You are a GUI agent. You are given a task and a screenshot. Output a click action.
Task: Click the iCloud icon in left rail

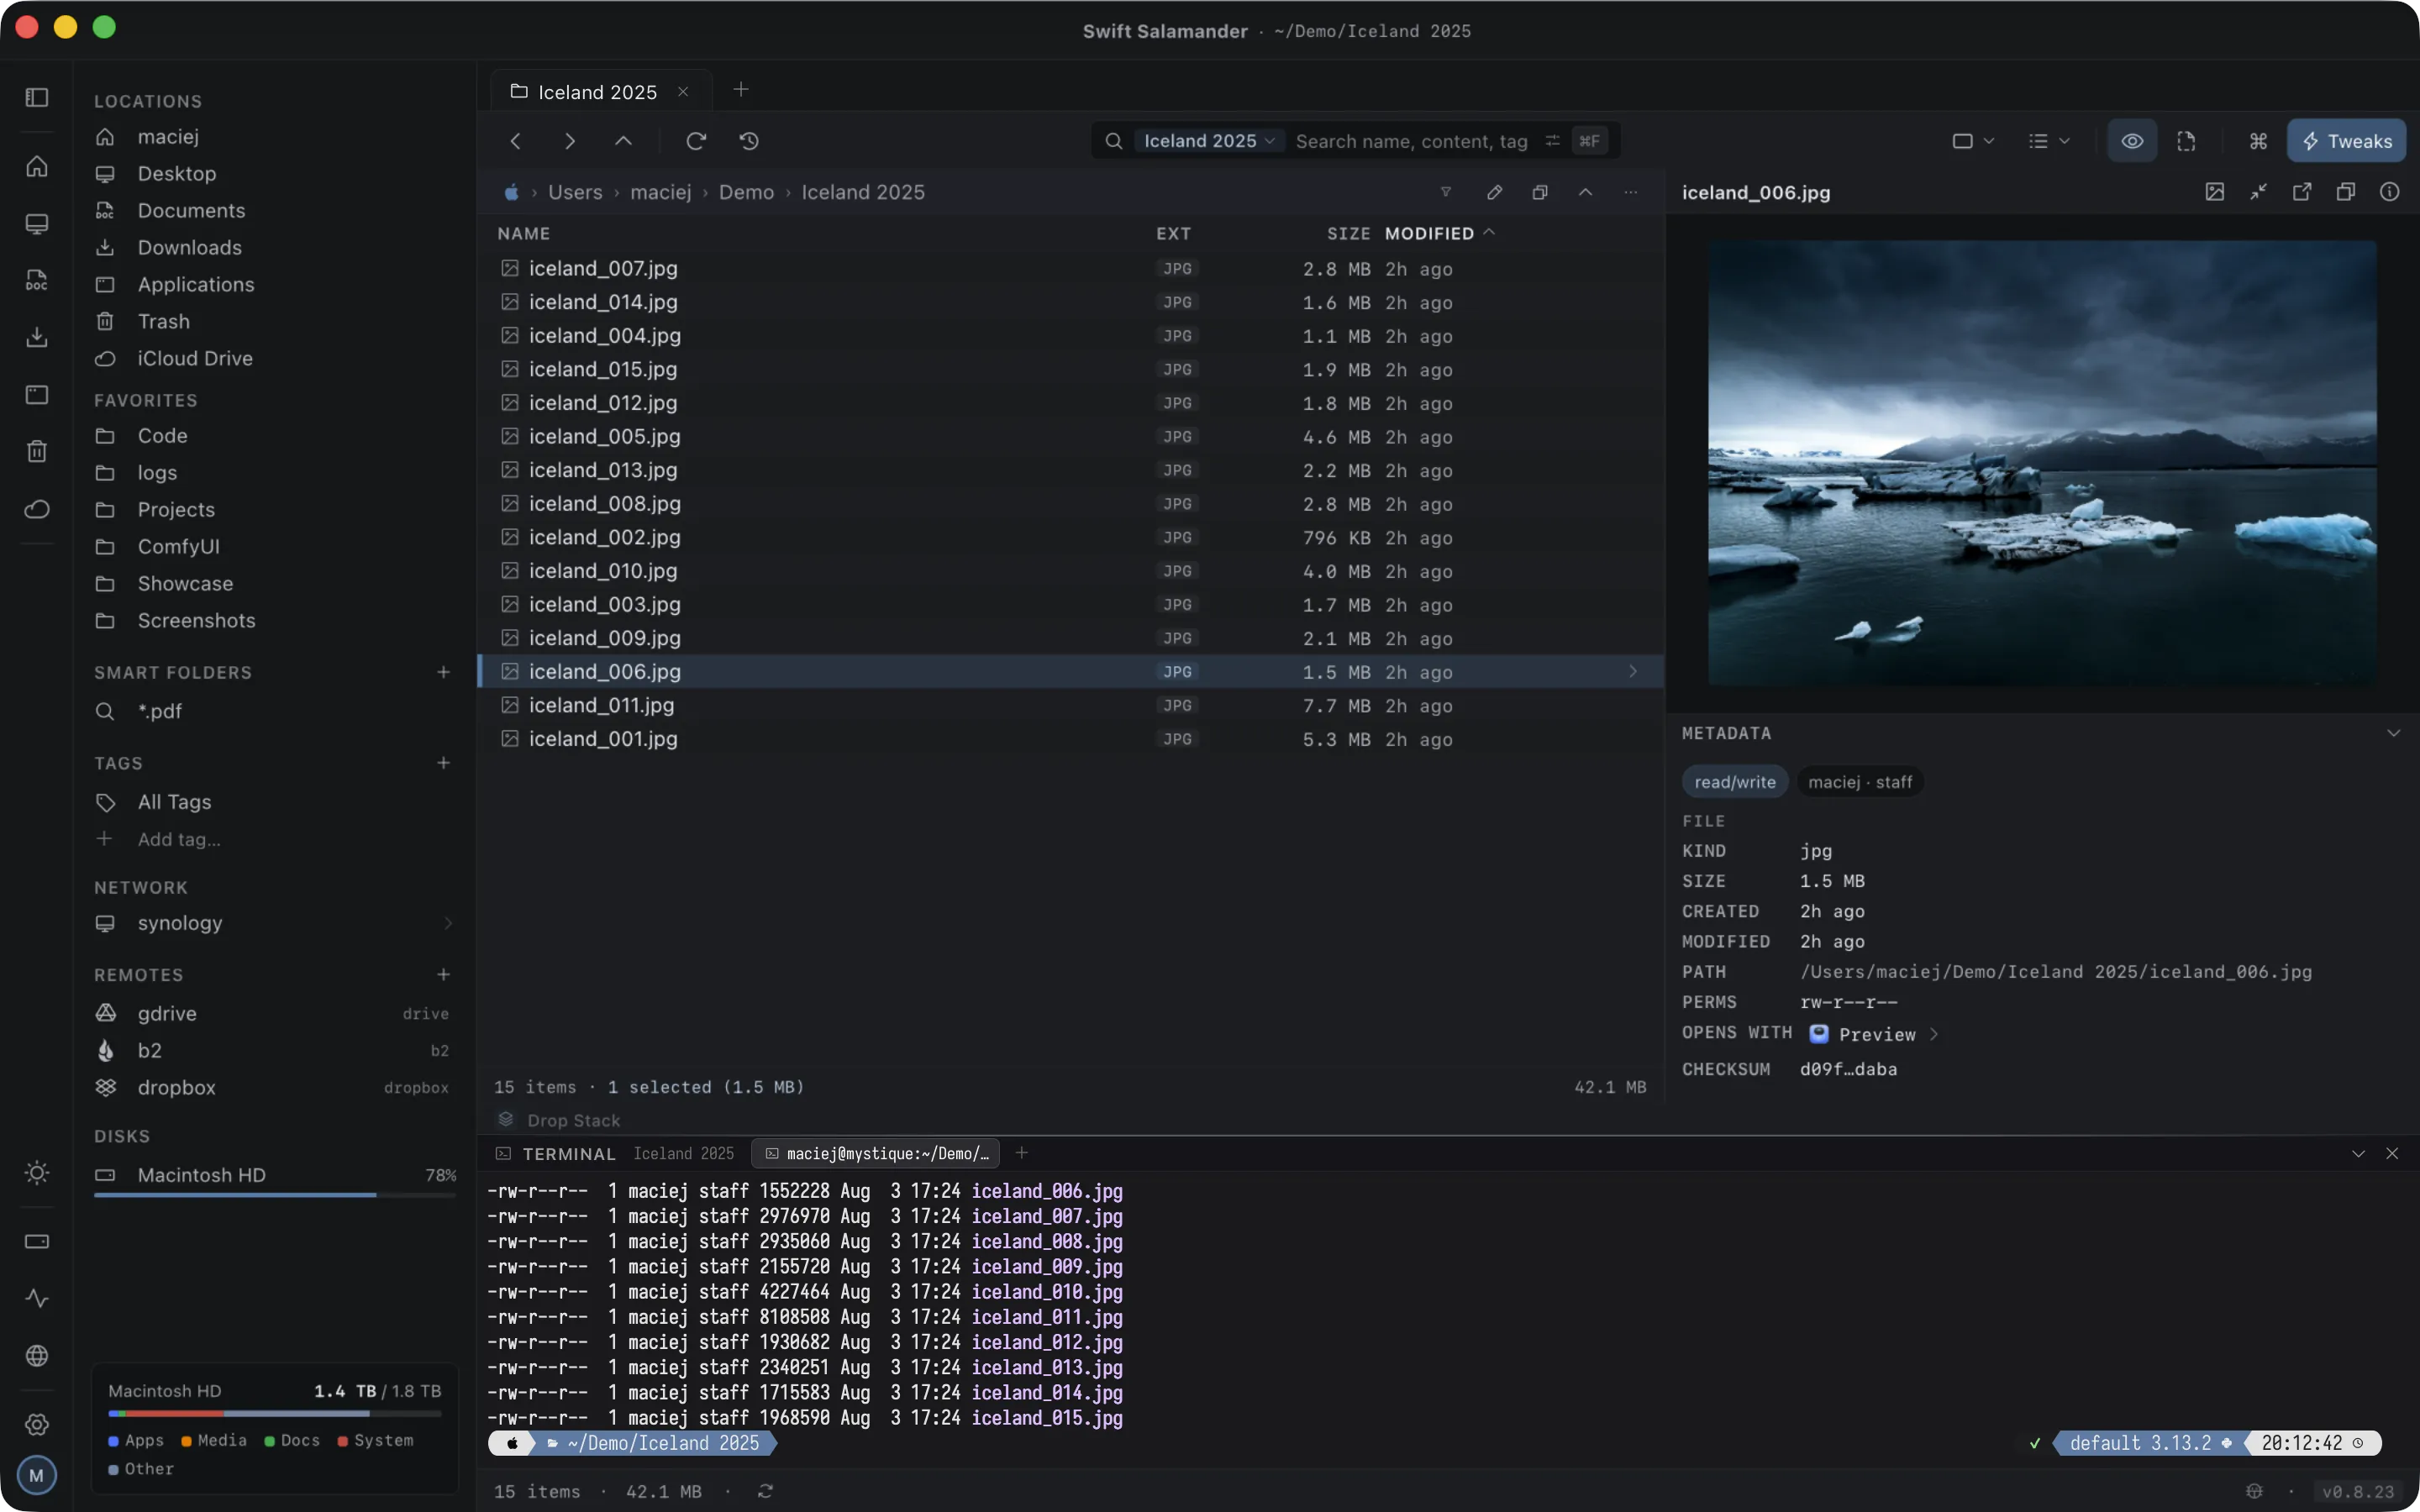point(37,509)
